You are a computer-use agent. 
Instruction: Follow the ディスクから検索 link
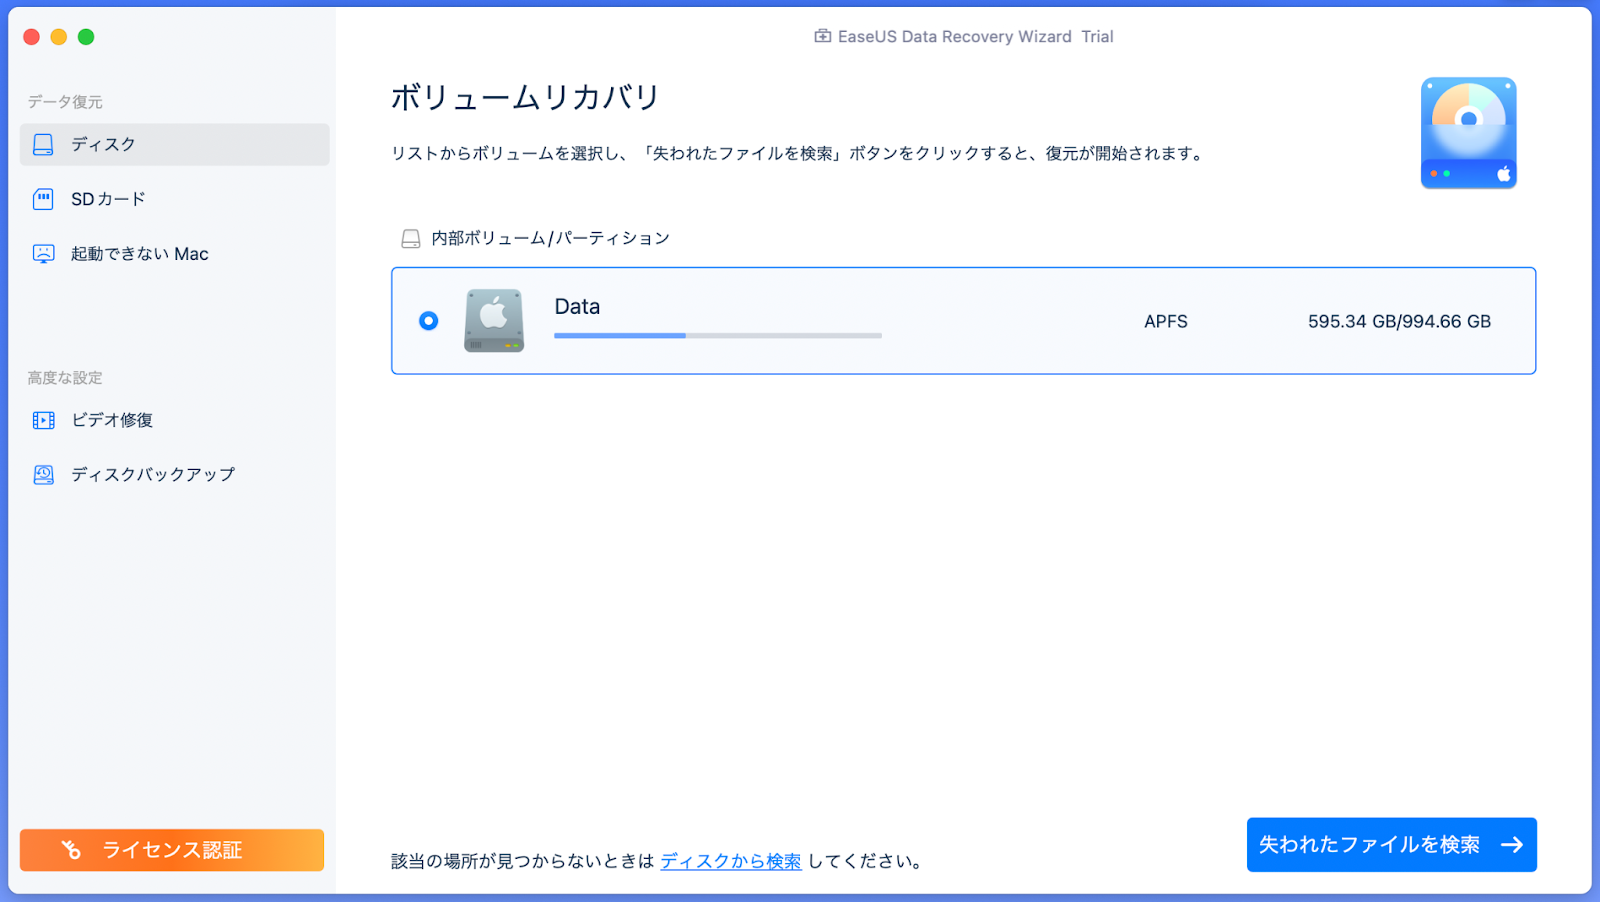click(x=731, y=861)
